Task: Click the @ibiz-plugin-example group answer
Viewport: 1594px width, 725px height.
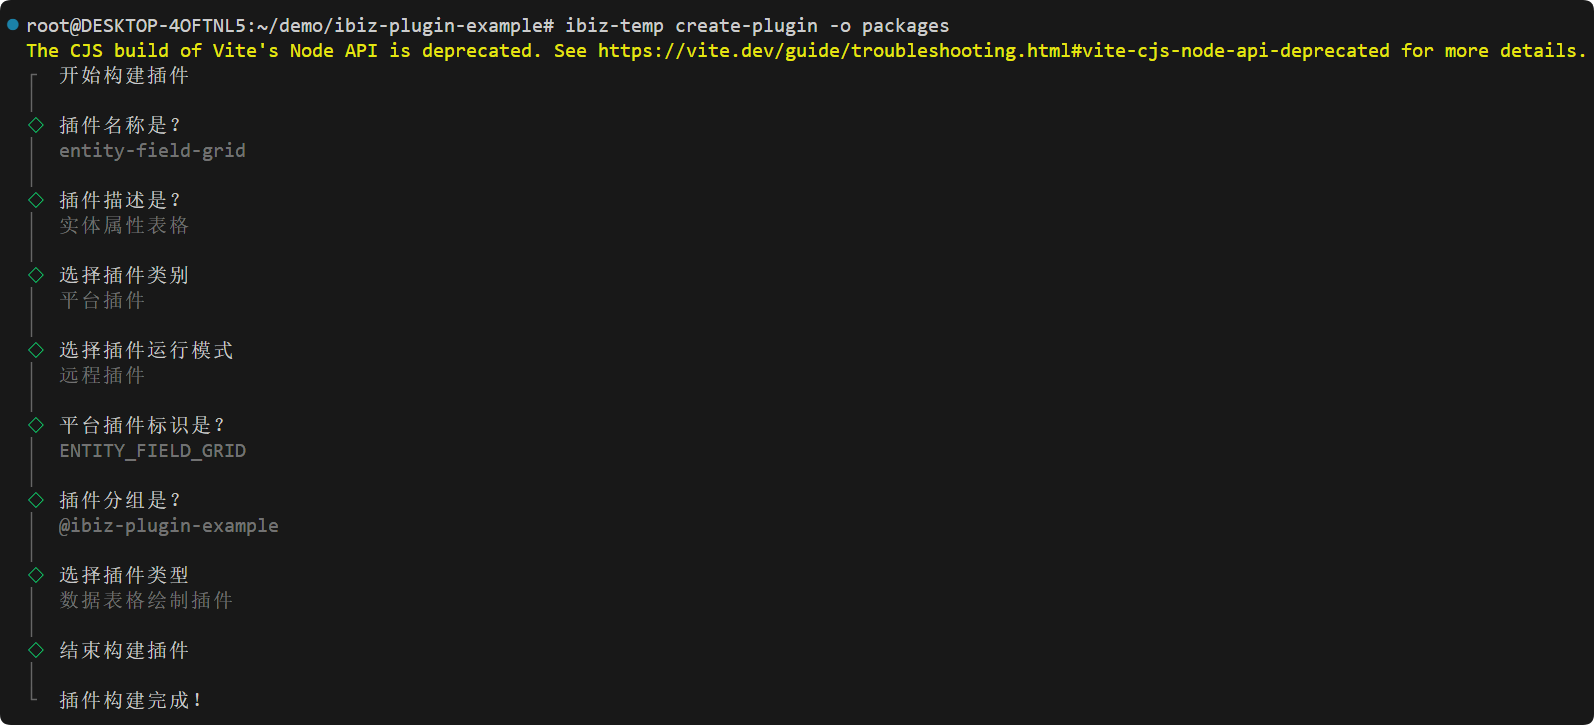Action: tap(169, 526)
